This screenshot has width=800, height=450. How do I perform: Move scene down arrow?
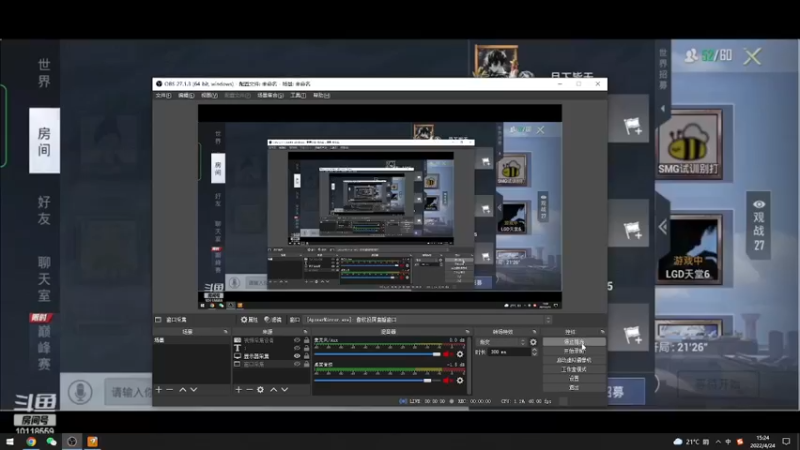pyautogui.click(x=194, y=390)
